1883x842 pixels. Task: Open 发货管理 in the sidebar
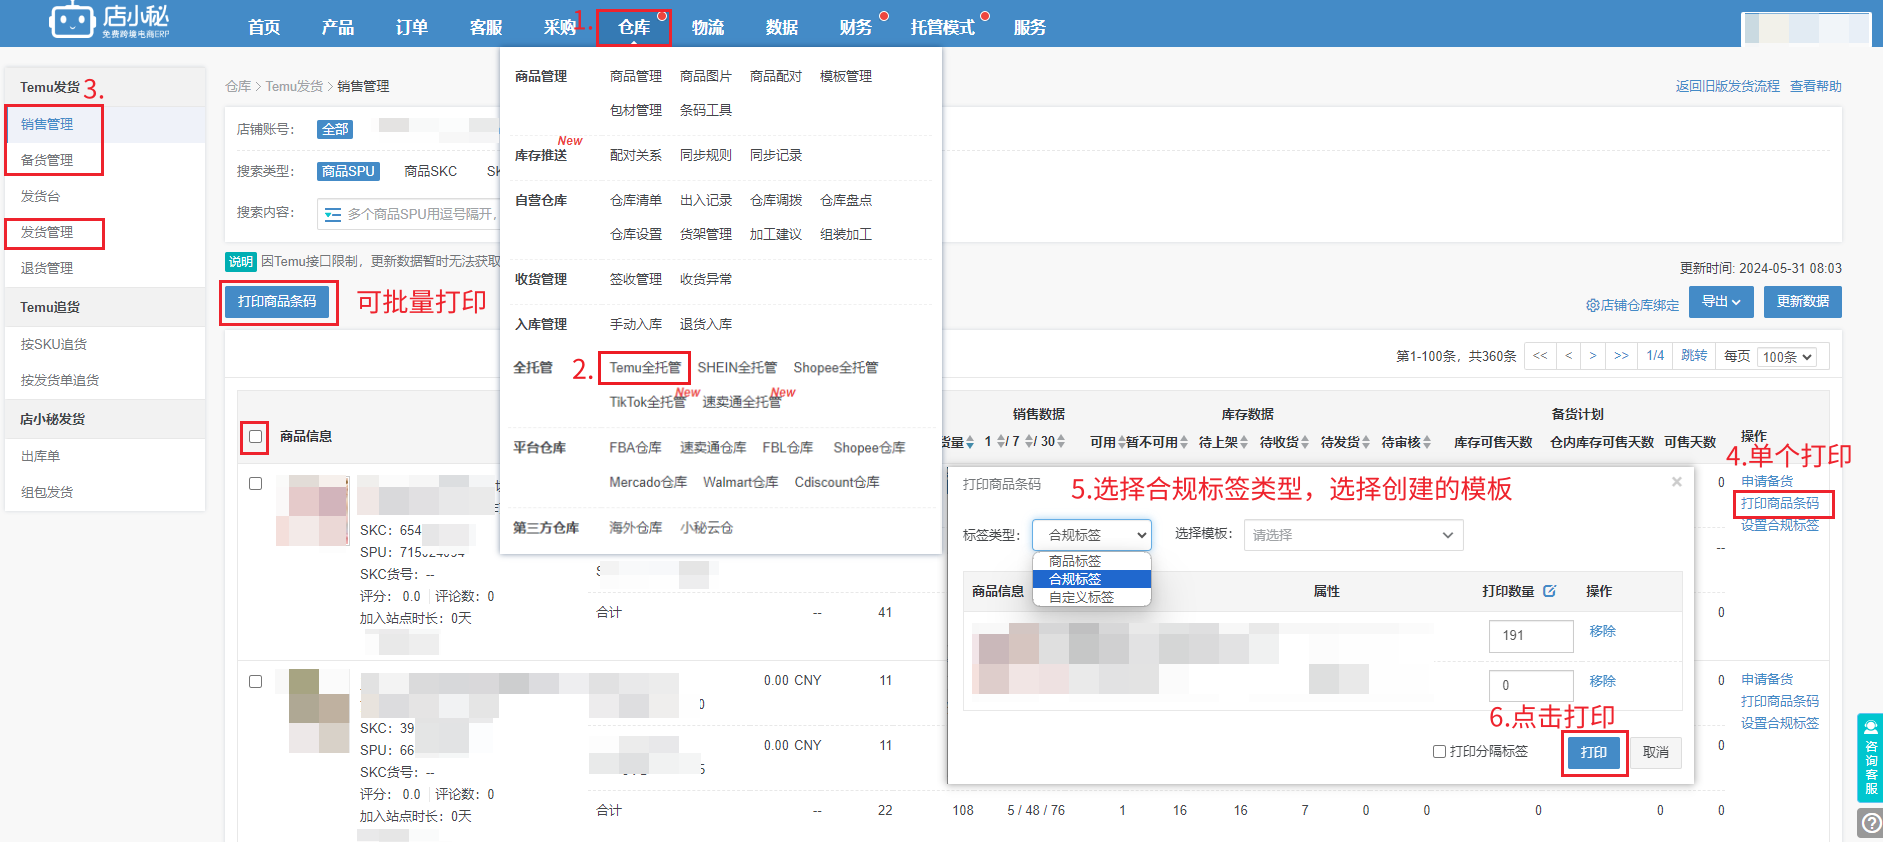pos(47,232)
